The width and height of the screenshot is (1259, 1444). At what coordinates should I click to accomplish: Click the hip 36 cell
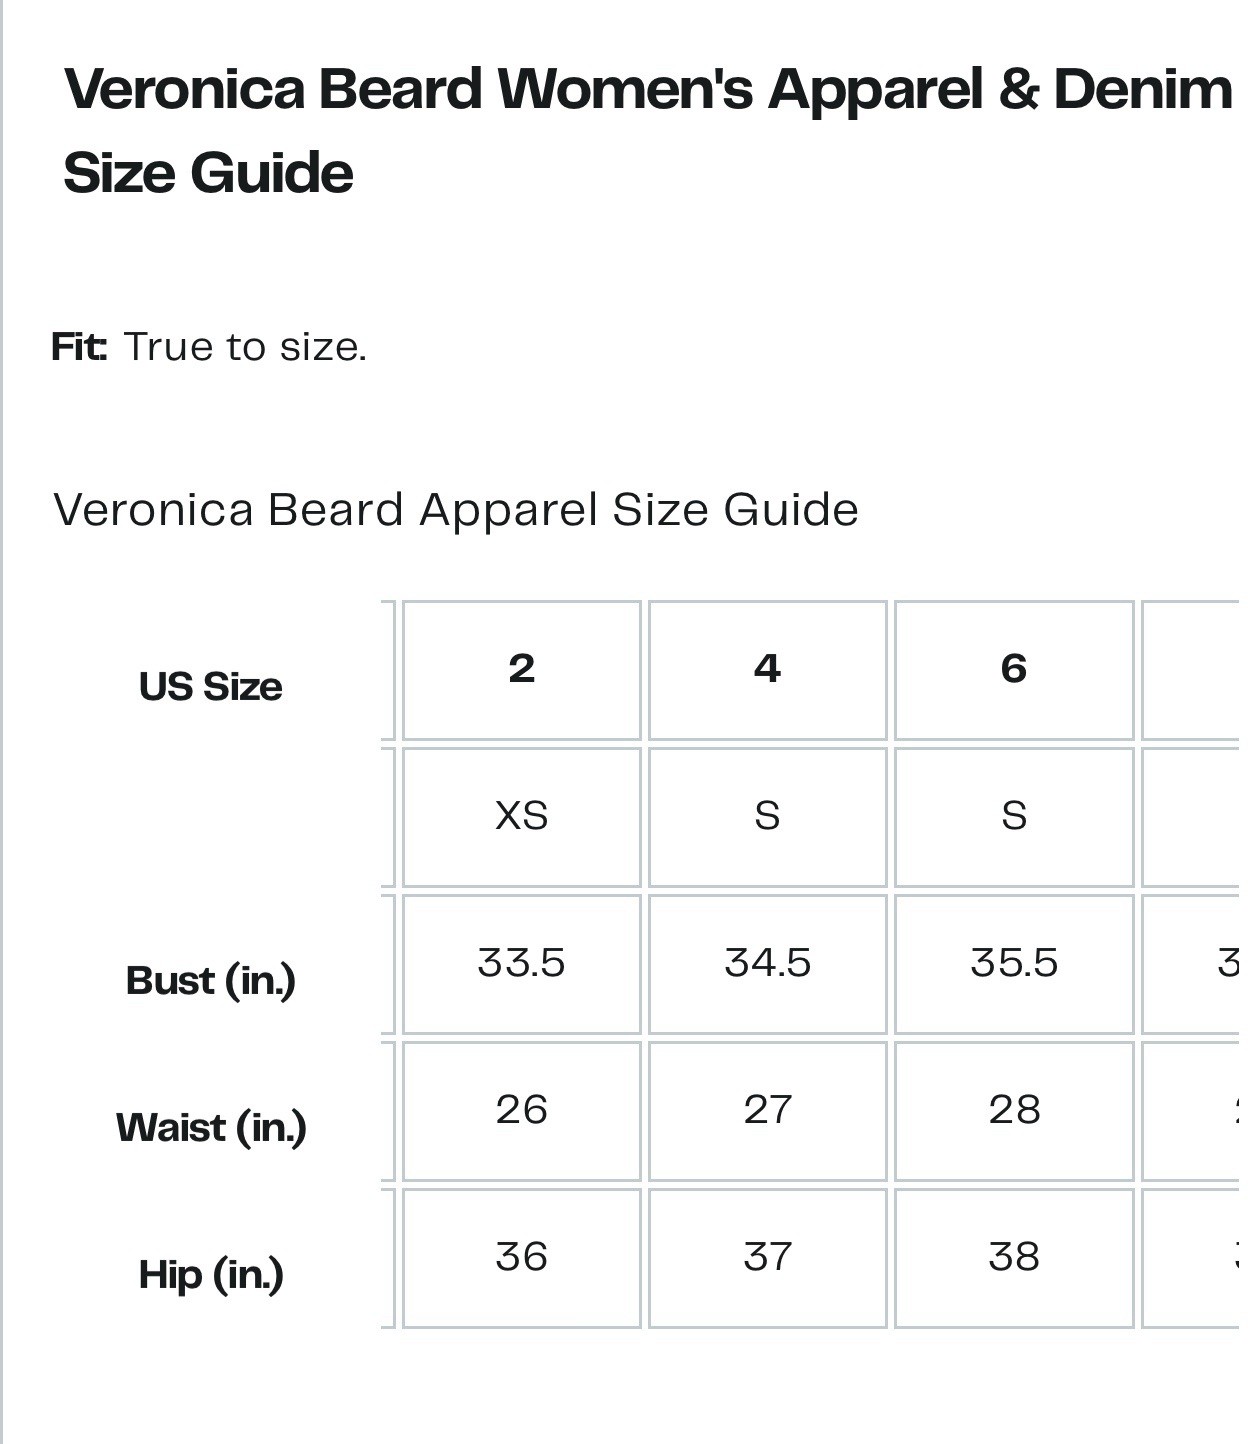[521, 1258]
